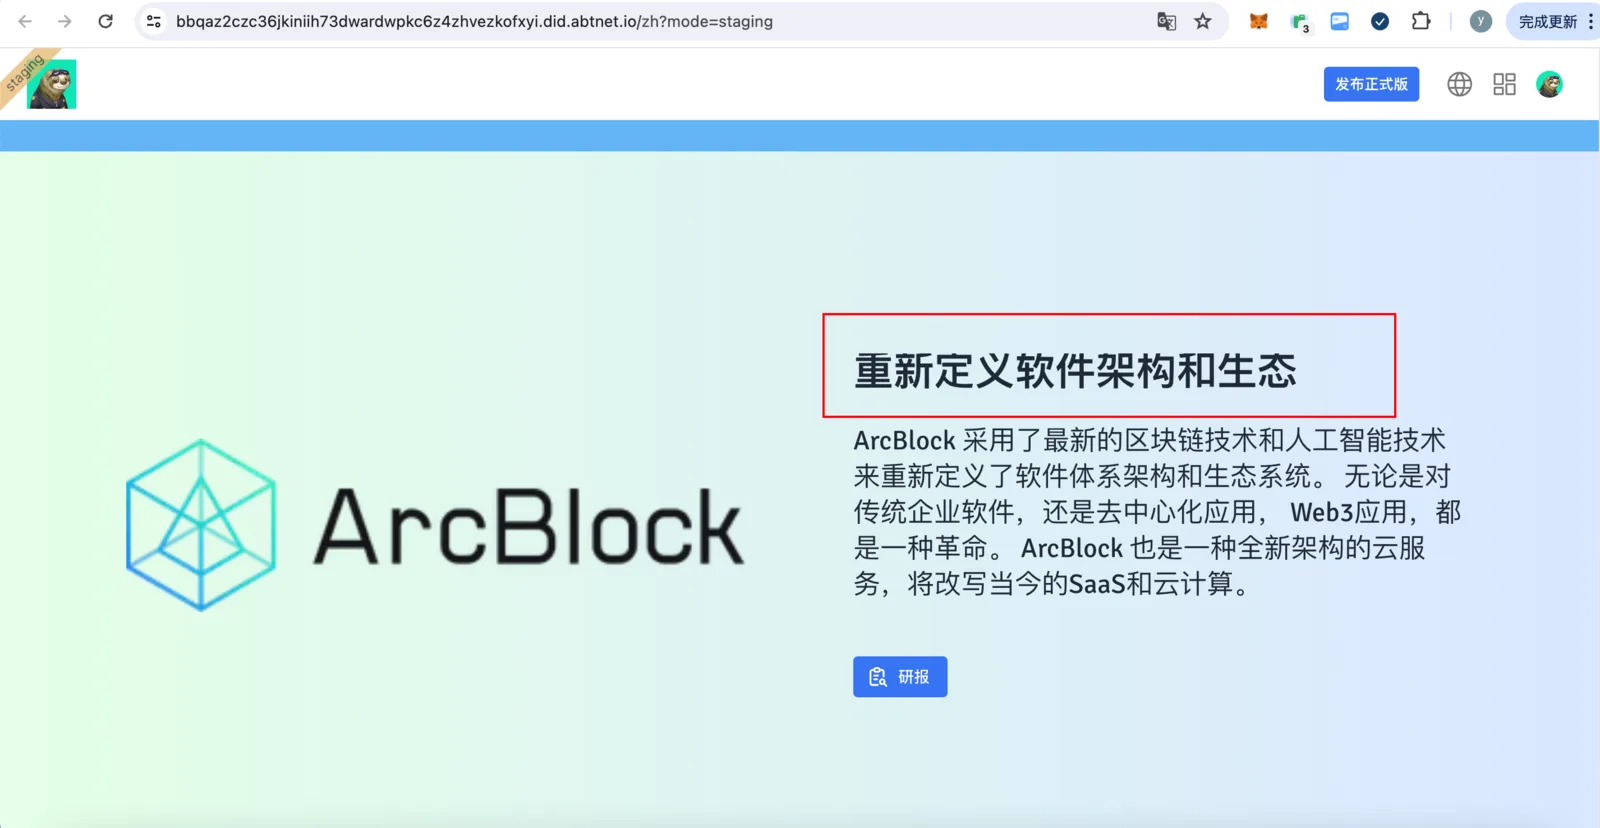Viewport: 1600px width, 828px height.
Task: Open the Chrome three-dot menu
Action: [x=1591, y=21]
